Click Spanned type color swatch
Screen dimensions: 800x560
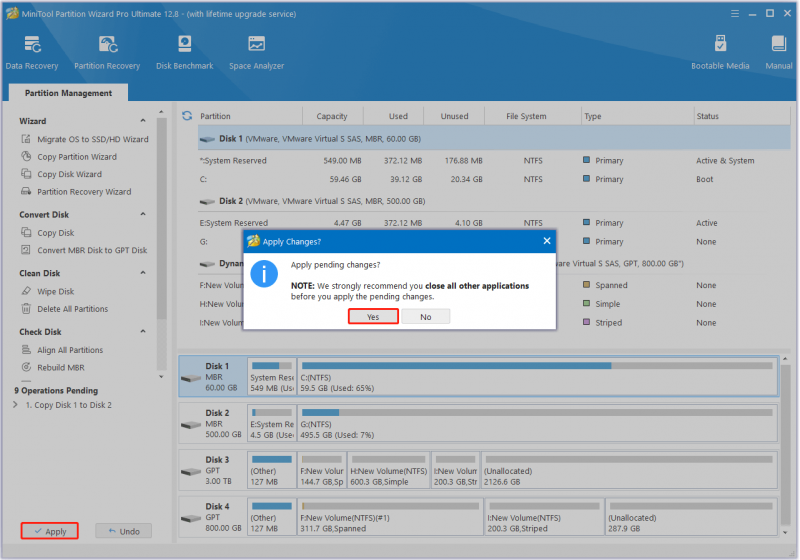(586, 285)
